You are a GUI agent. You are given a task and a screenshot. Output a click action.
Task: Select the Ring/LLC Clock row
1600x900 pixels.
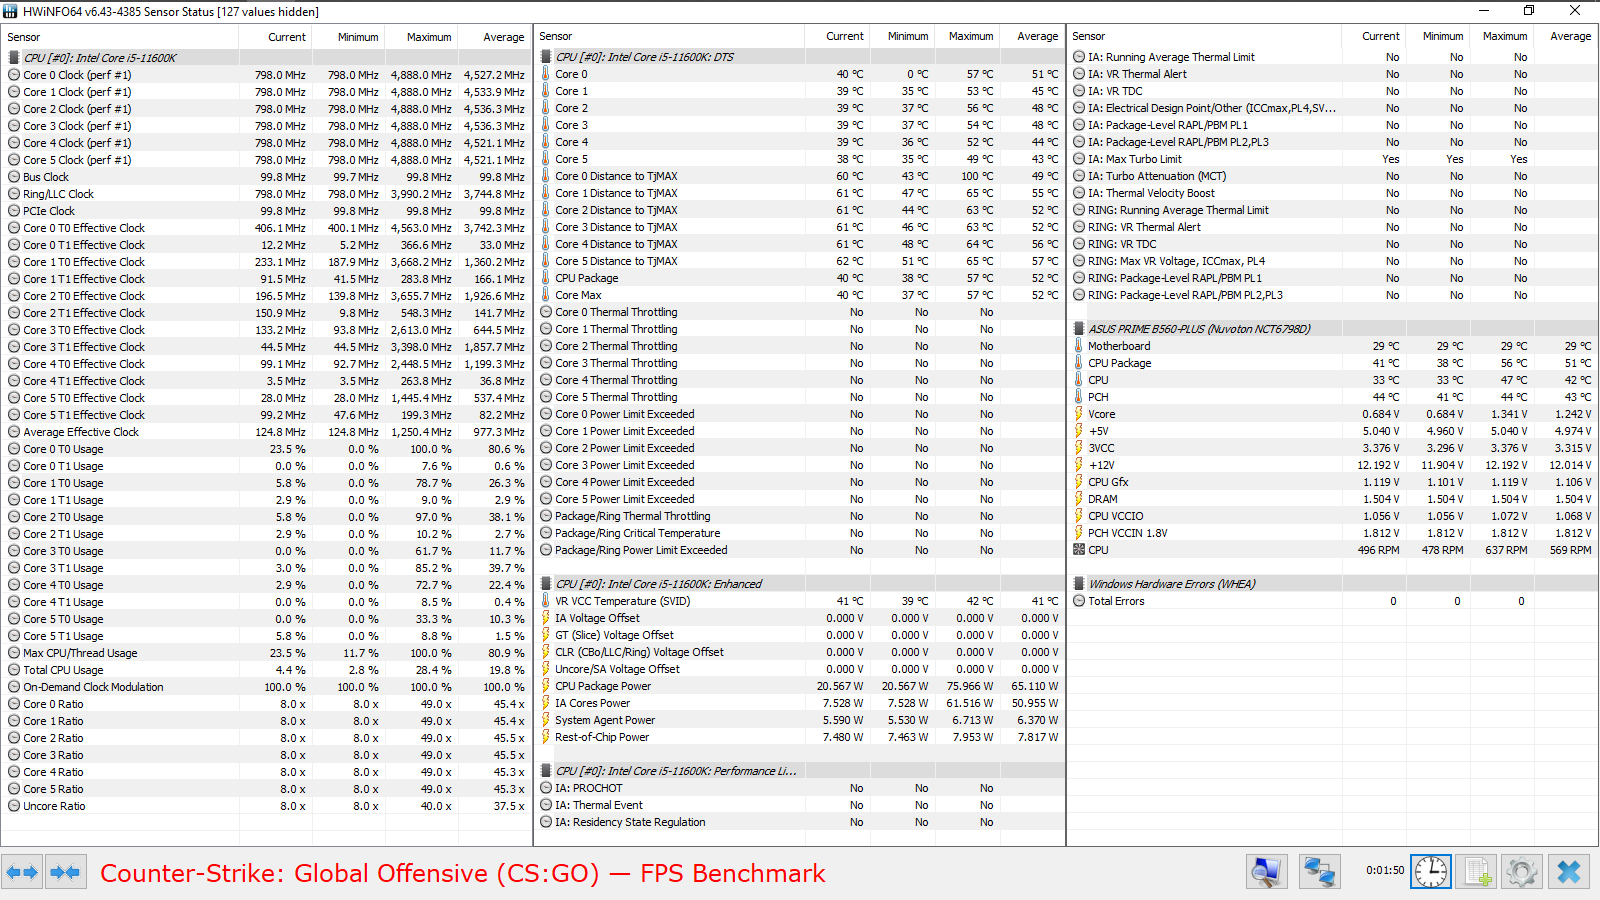(x=267, y=194)
